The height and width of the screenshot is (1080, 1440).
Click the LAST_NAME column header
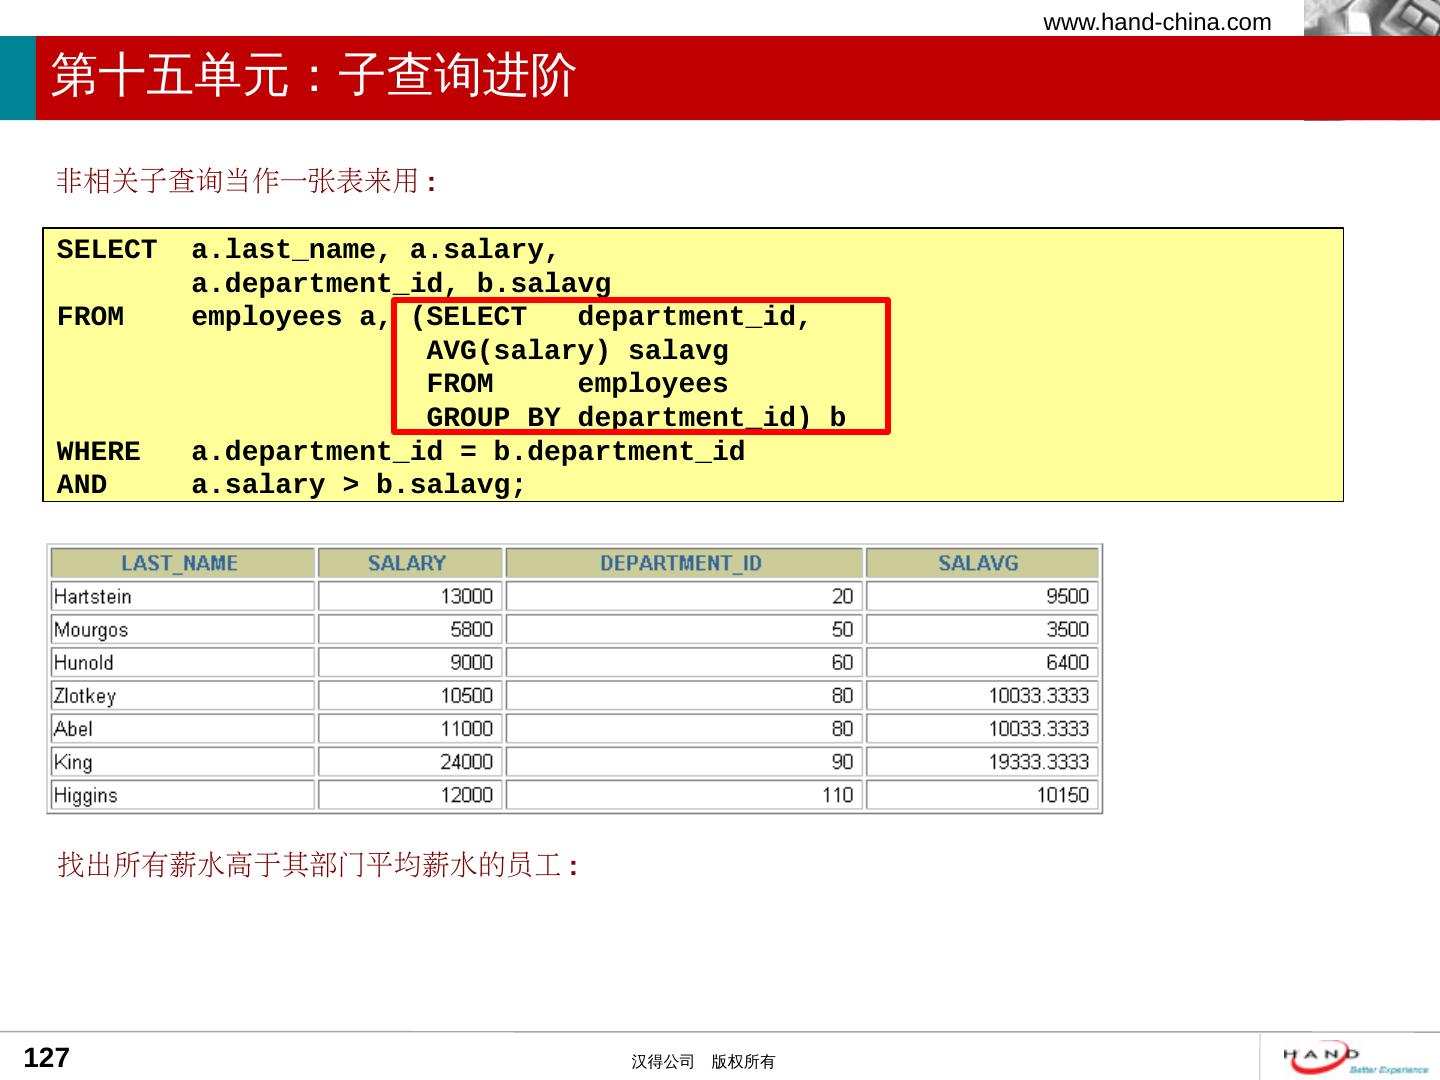pos(182,563)
